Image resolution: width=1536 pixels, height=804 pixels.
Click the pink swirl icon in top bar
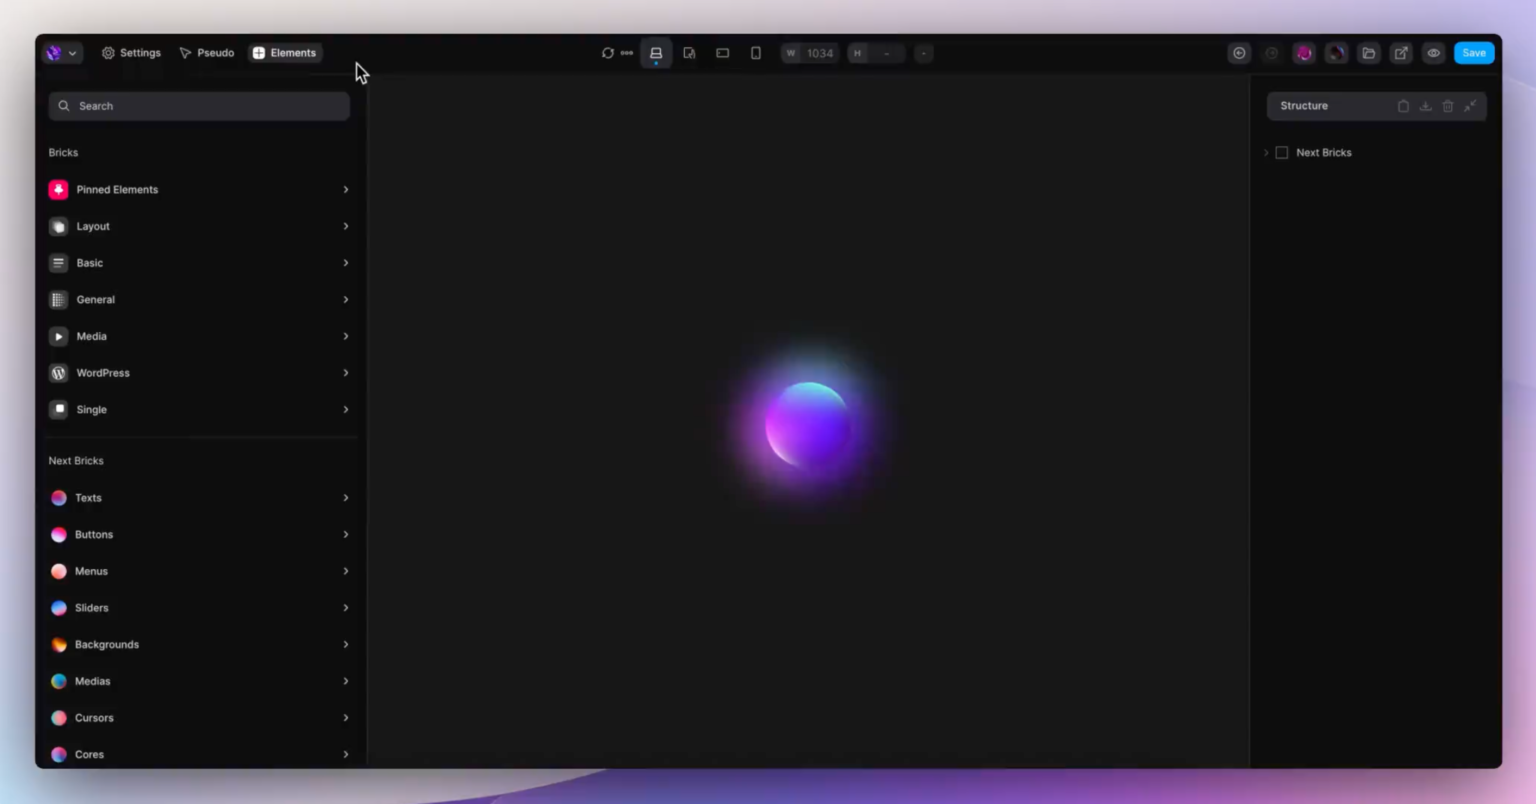(1304, 53)
